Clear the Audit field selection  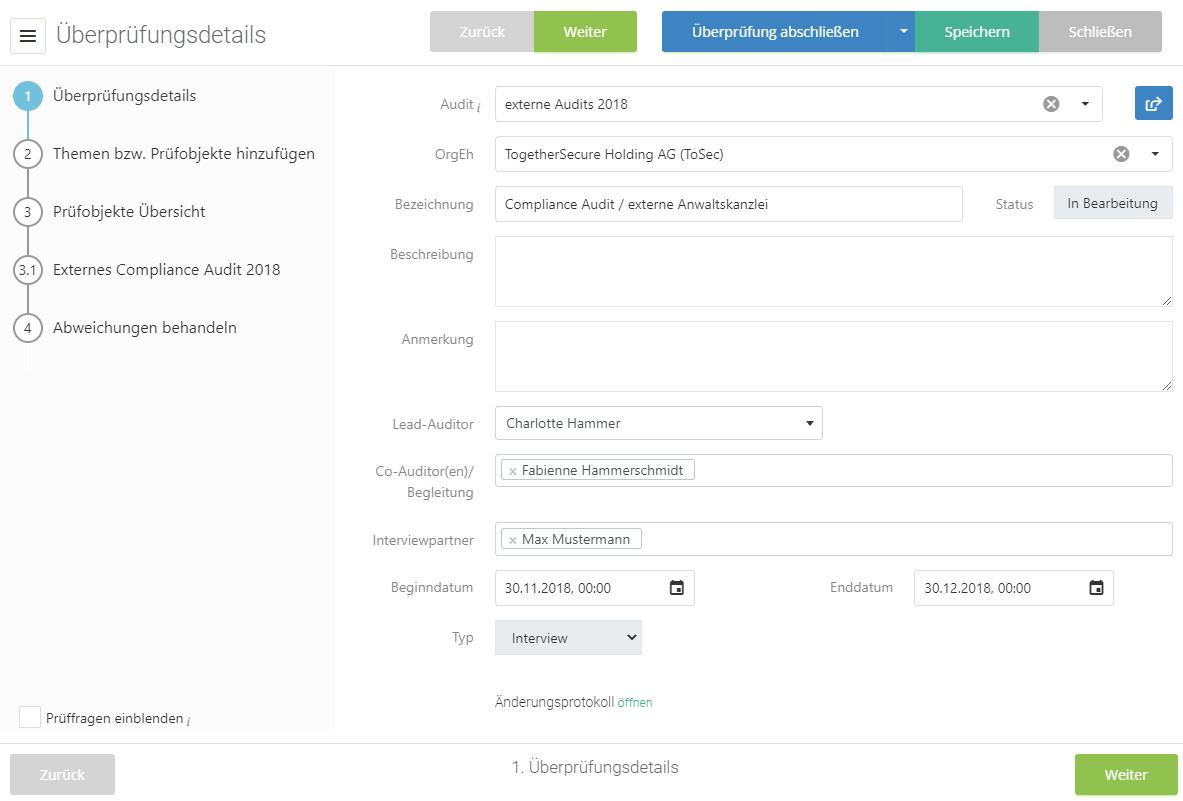1051,104
